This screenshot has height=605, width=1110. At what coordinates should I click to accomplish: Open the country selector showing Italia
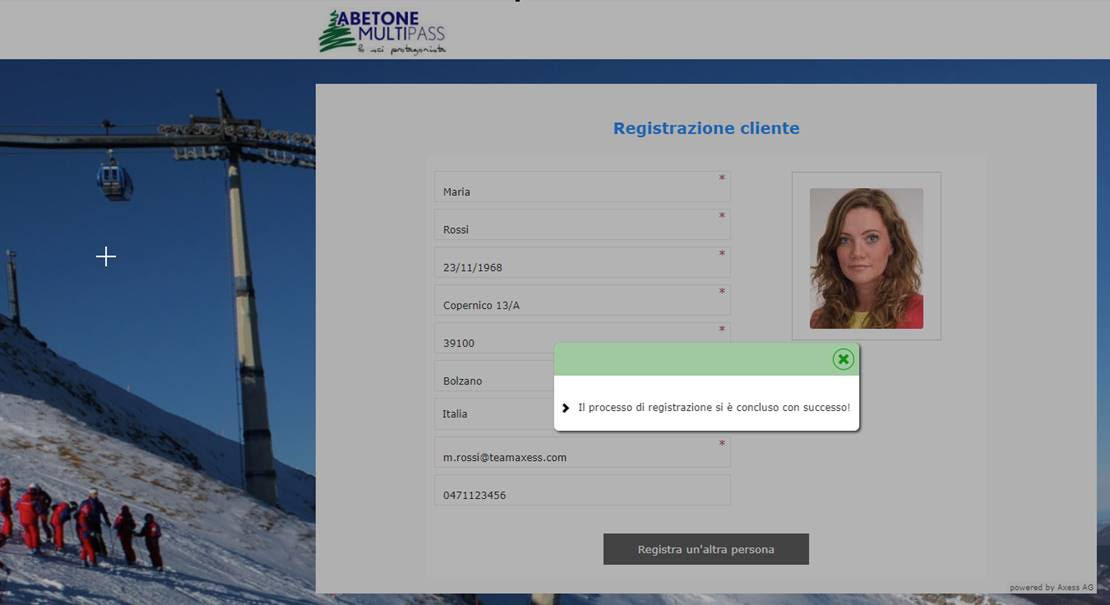[494, 413]
